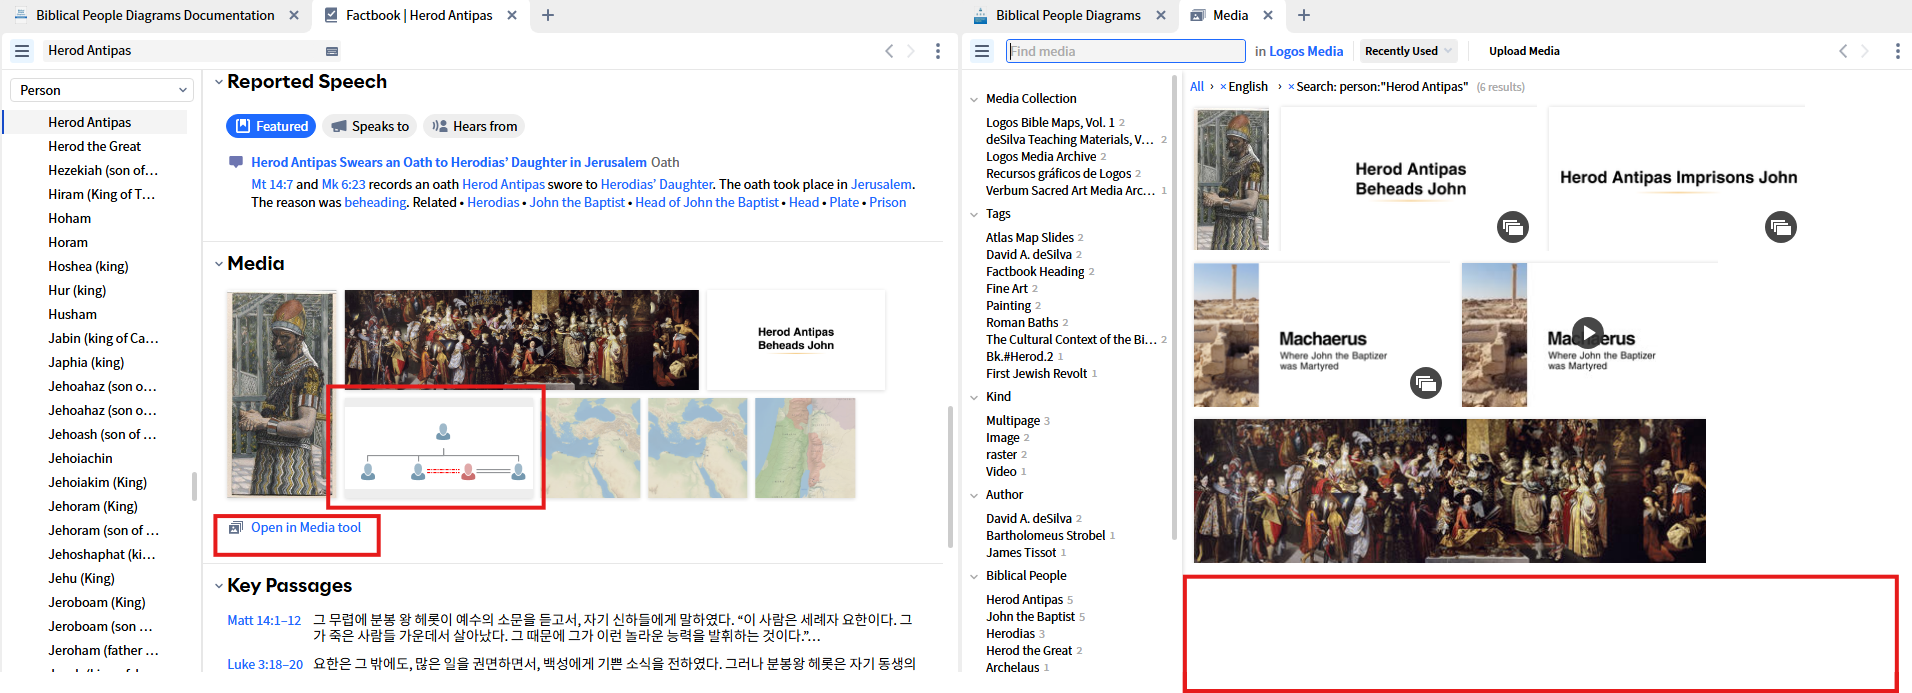Screen dimensions: 1912x693
Task: Filter by author James Tissot
Action: point(1021,553)
